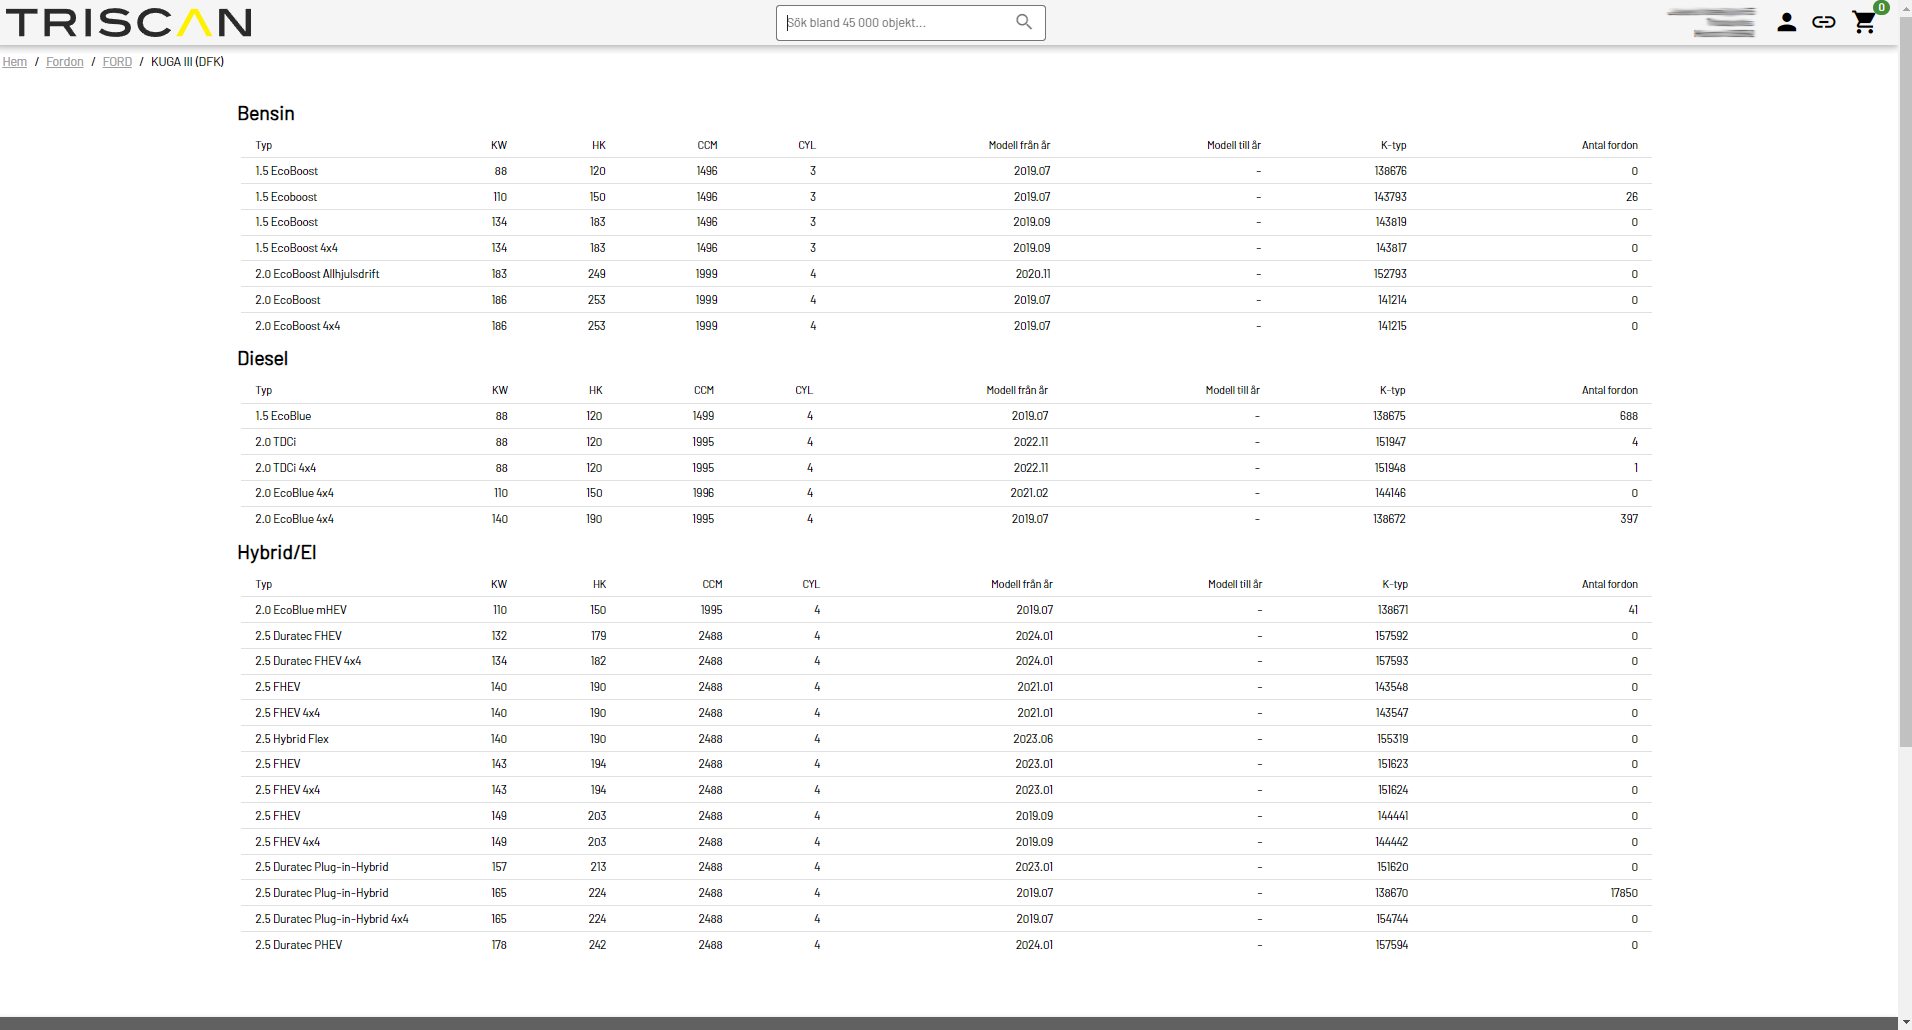This screenshot has width=1912, height=1030.
Task: Click K-typ 143793 cell
Action: click(x=1390, y=197)
